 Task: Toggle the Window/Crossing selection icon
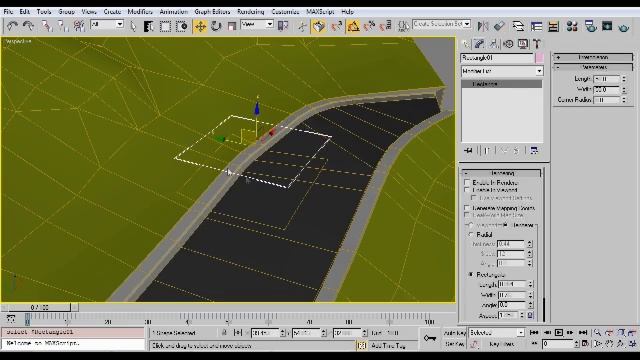point(182,27)
